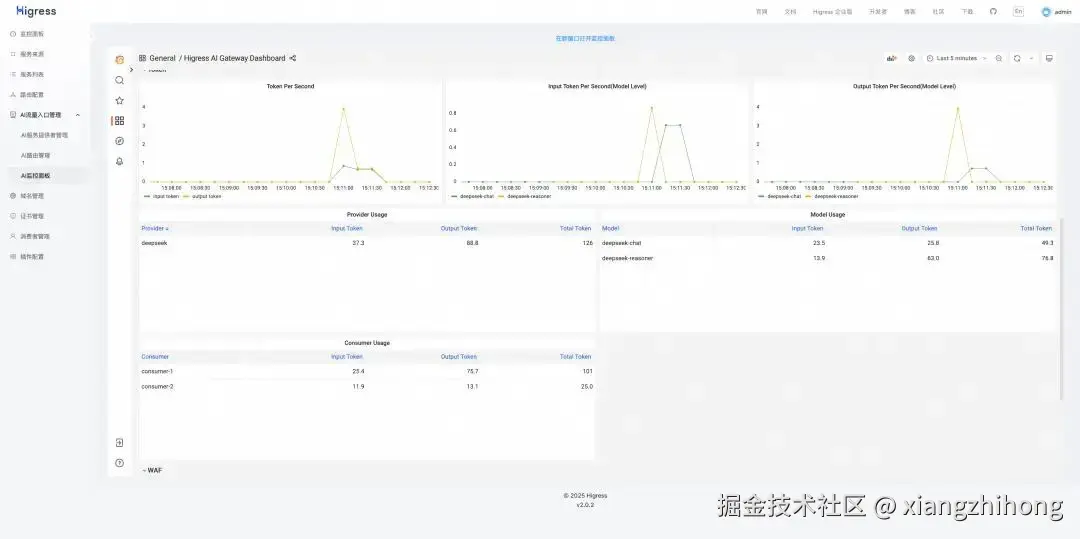Share dashboard via share icon
Viewport: 1080px width, 539px height.
coord(293,59)
